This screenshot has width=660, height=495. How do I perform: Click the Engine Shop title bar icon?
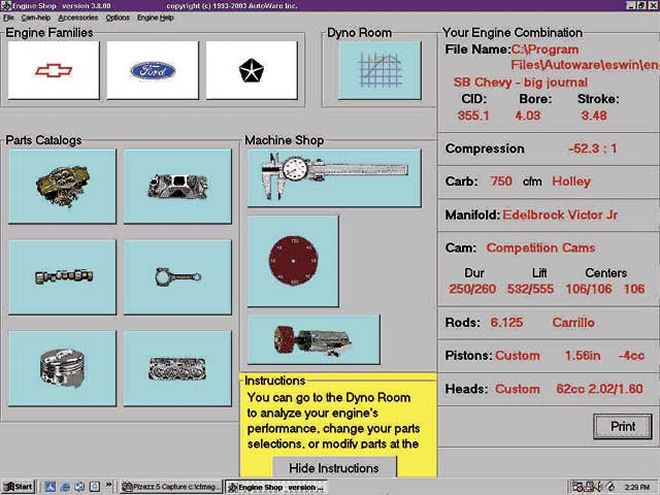5,5
